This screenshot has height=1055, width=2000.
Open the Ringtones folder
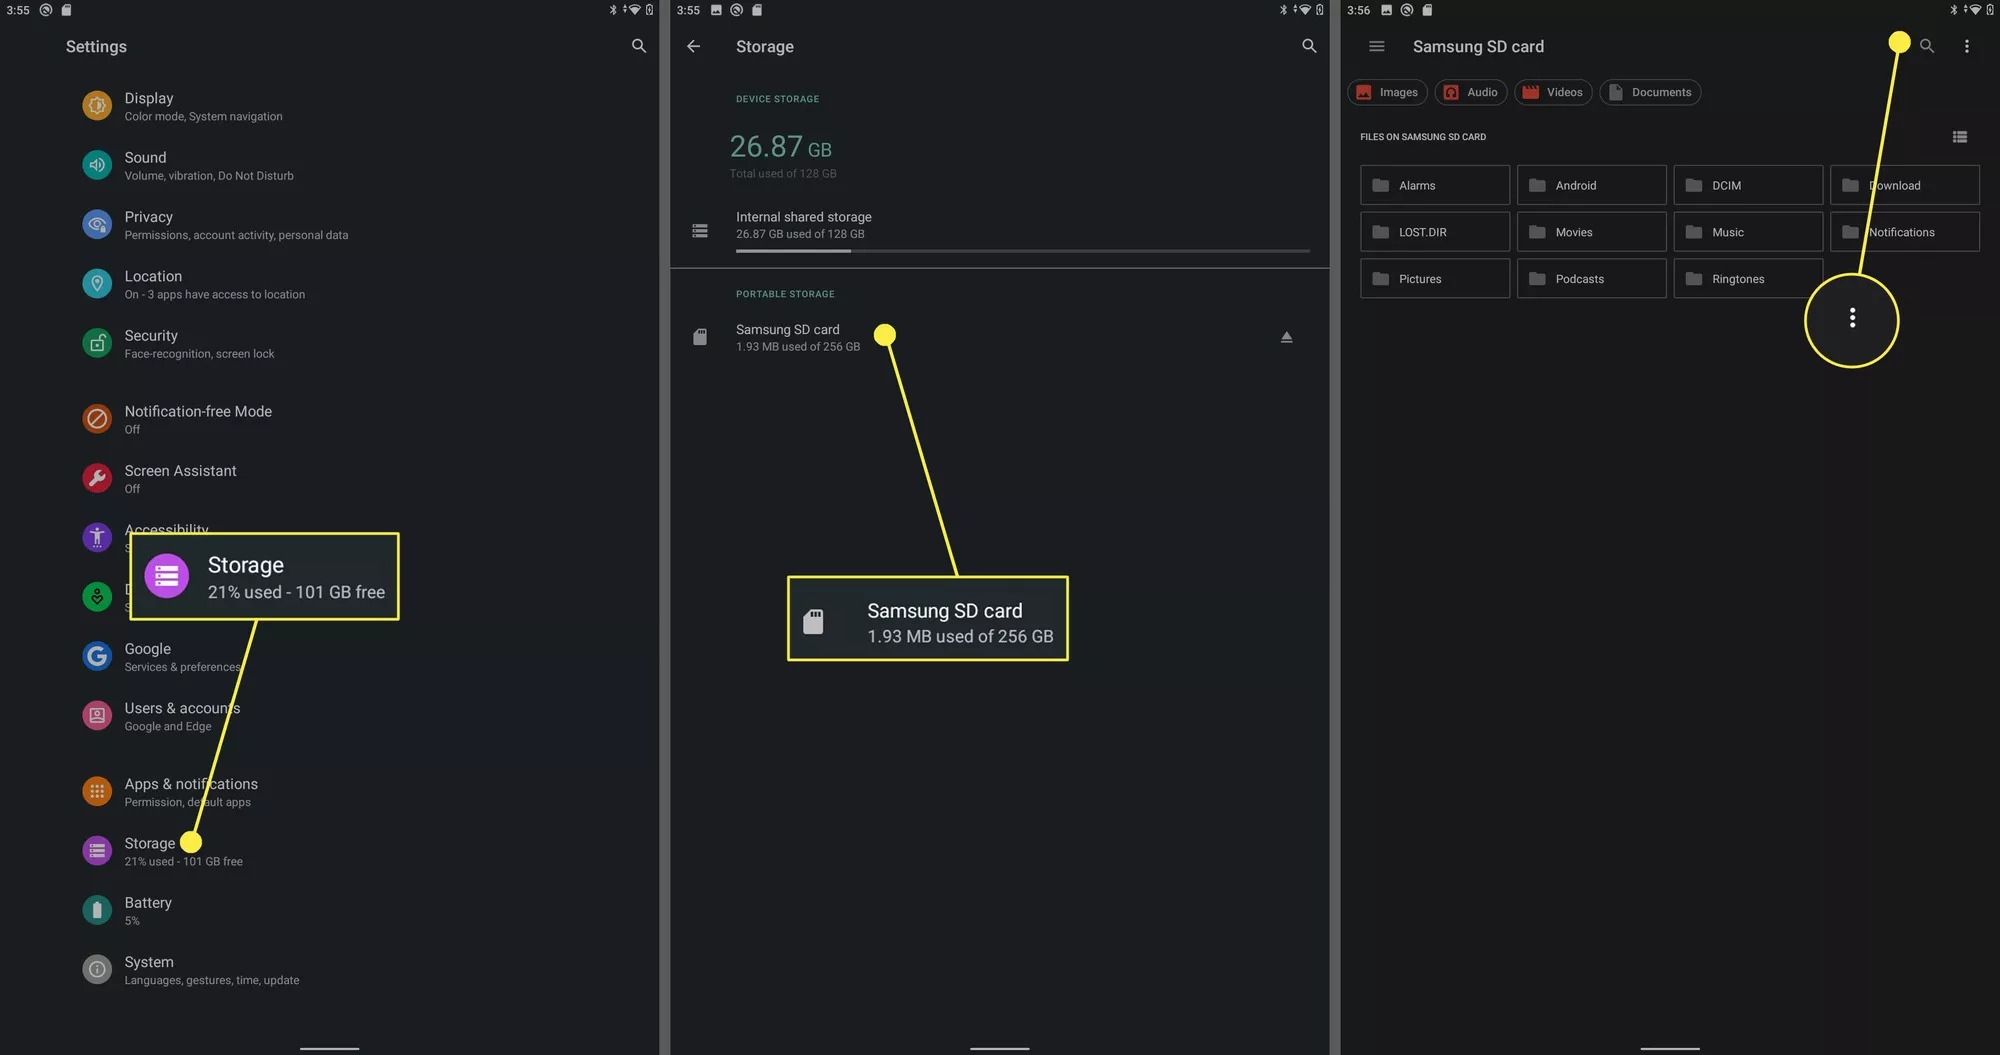(1748, 279)
